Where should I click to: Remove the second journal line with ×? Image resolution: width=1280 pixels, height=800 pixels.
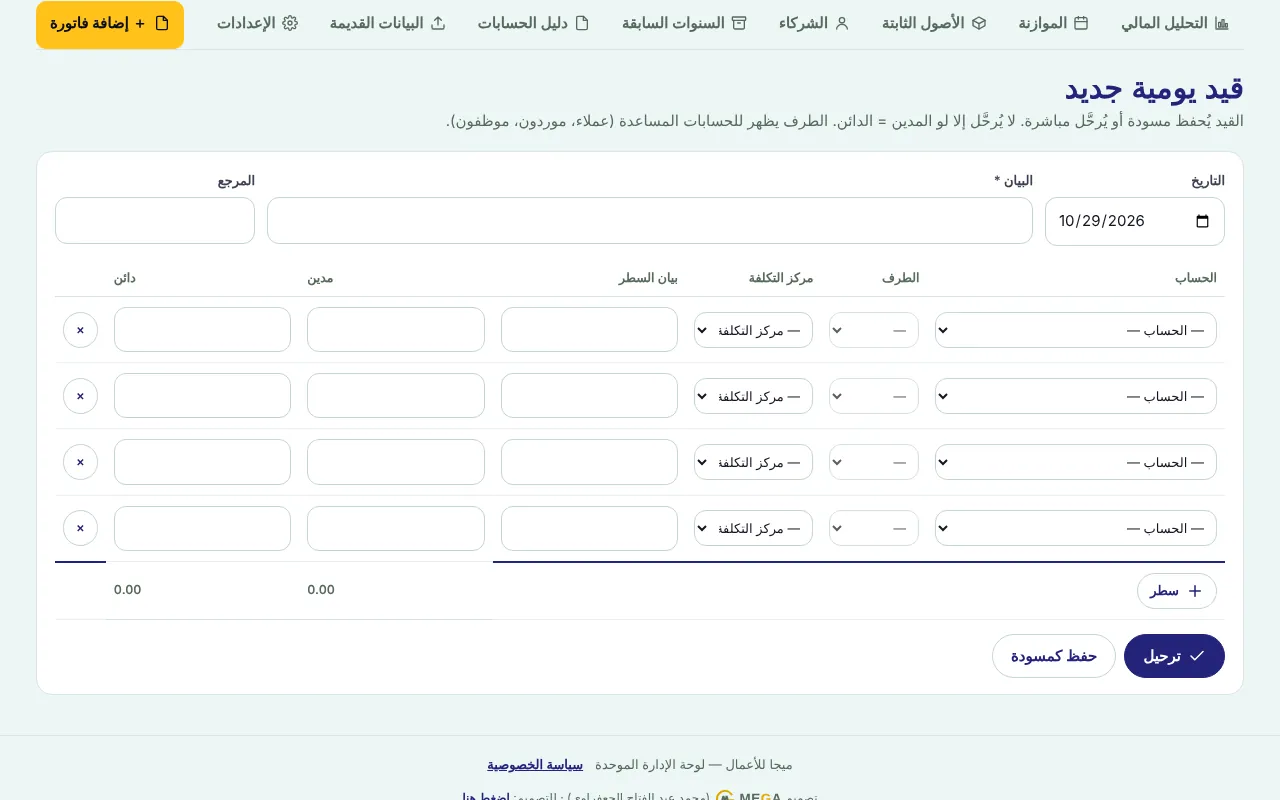pos(80,396)
